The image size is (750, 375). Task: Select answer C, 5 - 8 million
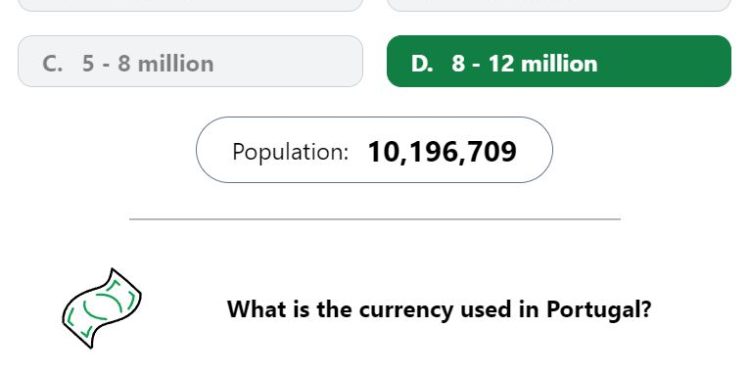tap(190, 61)
